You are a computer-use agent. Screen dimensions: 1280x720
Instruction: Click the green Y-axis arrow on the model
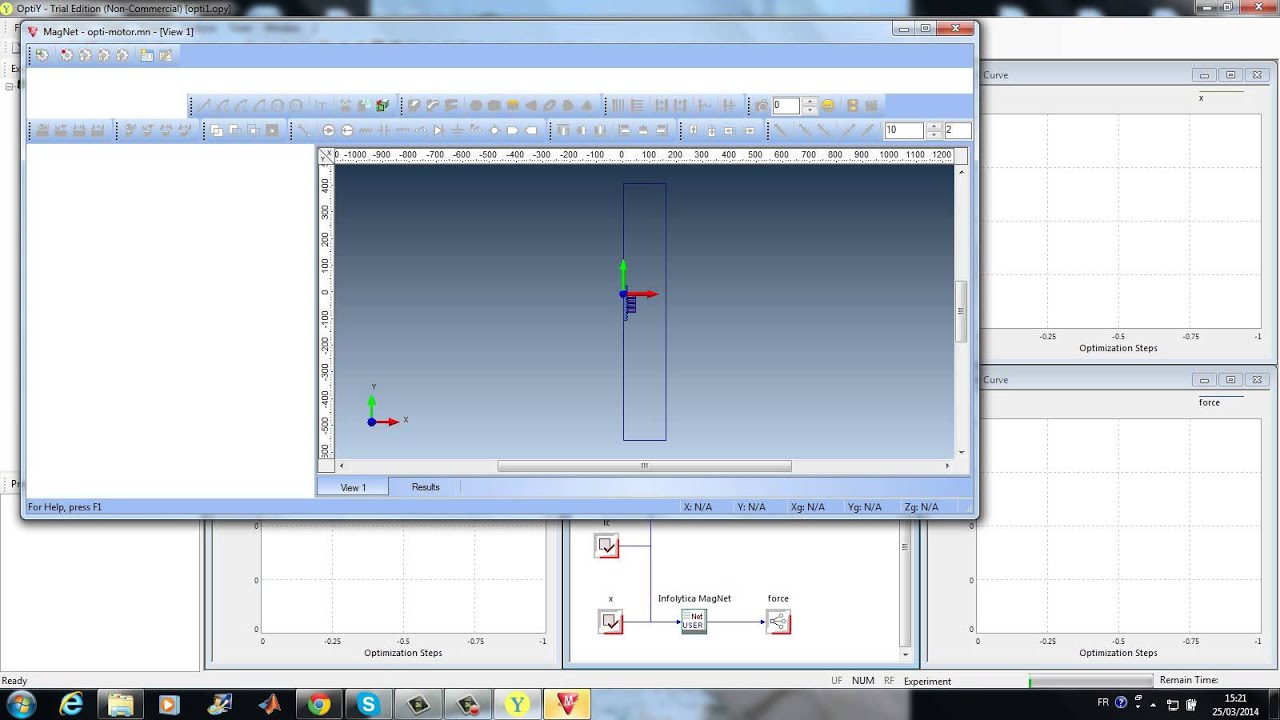click(x=623, y=275)
